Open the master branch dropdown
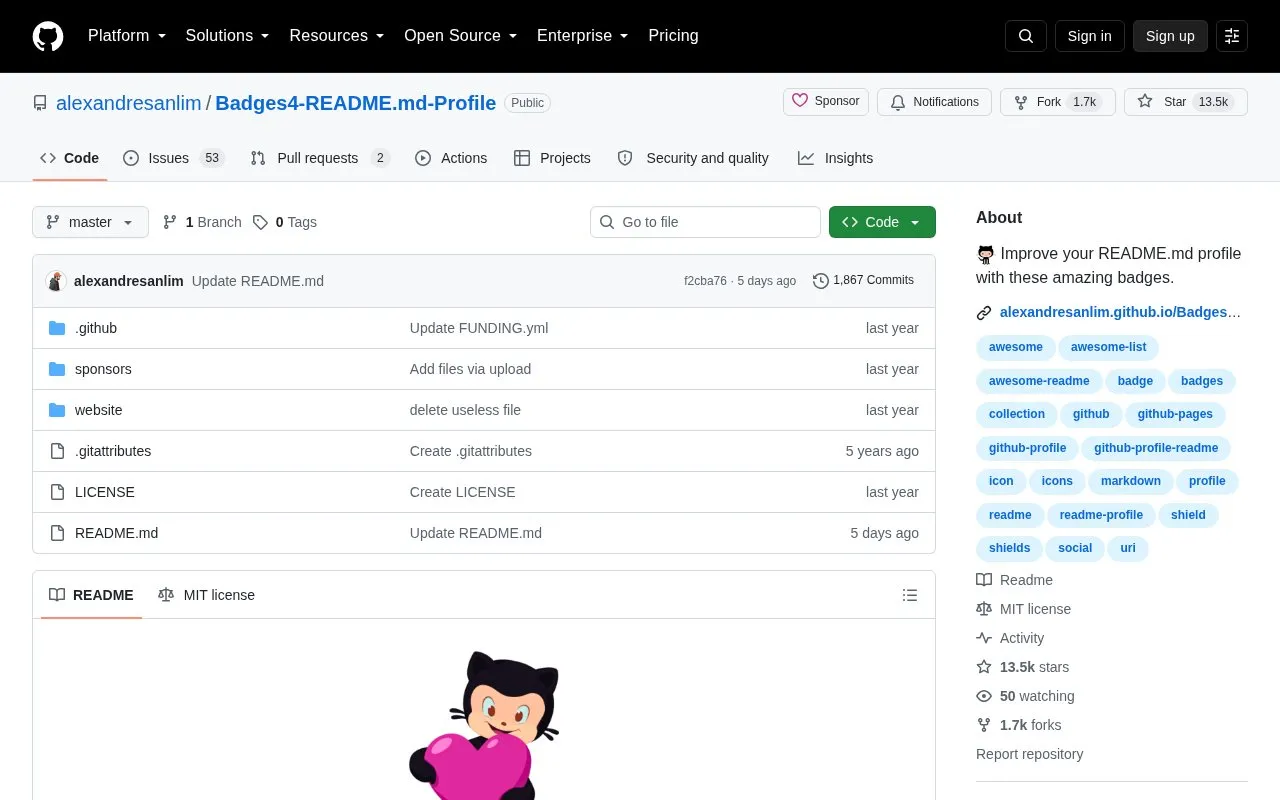 pyautogui.click(x=90, y=222)
